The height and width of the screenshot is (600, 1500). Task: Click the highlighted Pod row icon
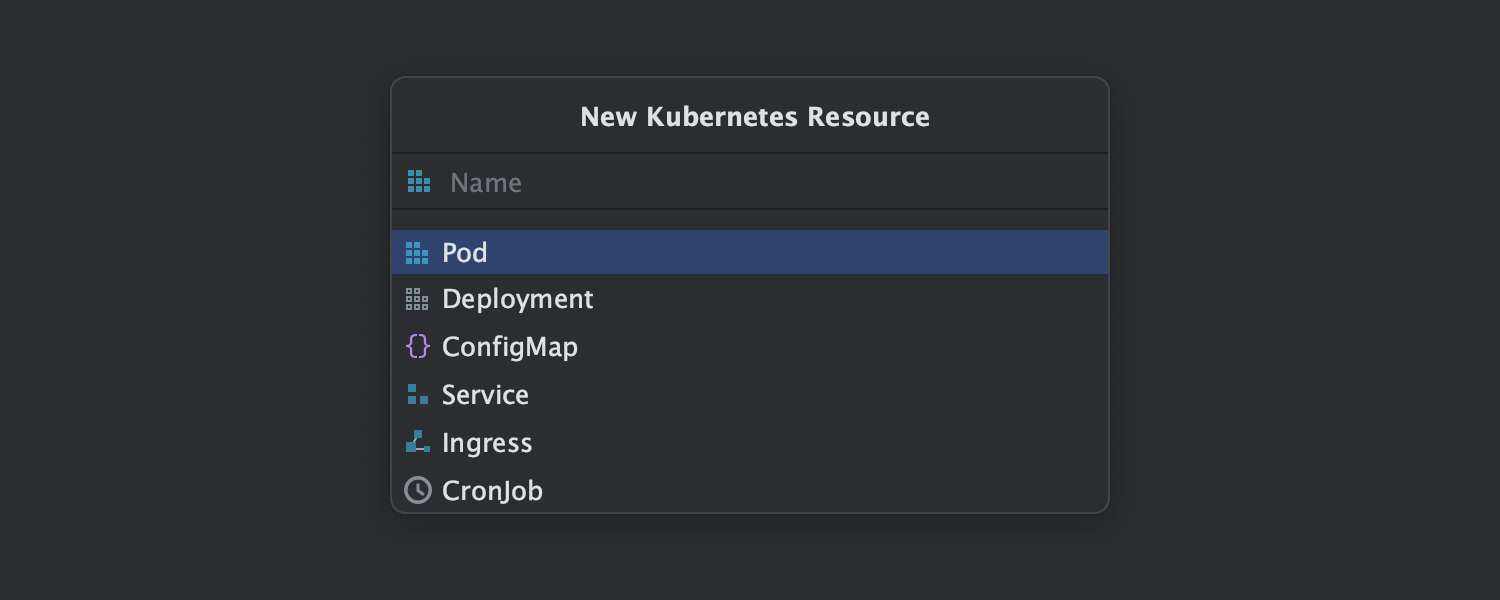pyautogui.click(x=418, y=252)
